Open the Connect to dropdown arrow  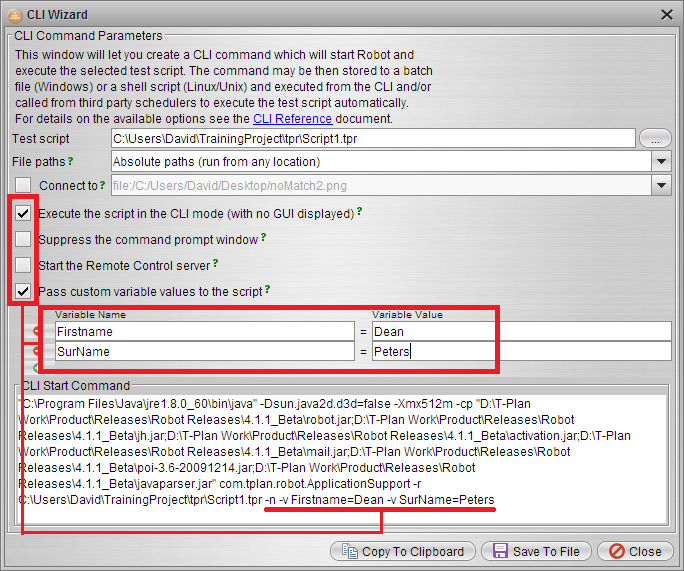(661, 185)
